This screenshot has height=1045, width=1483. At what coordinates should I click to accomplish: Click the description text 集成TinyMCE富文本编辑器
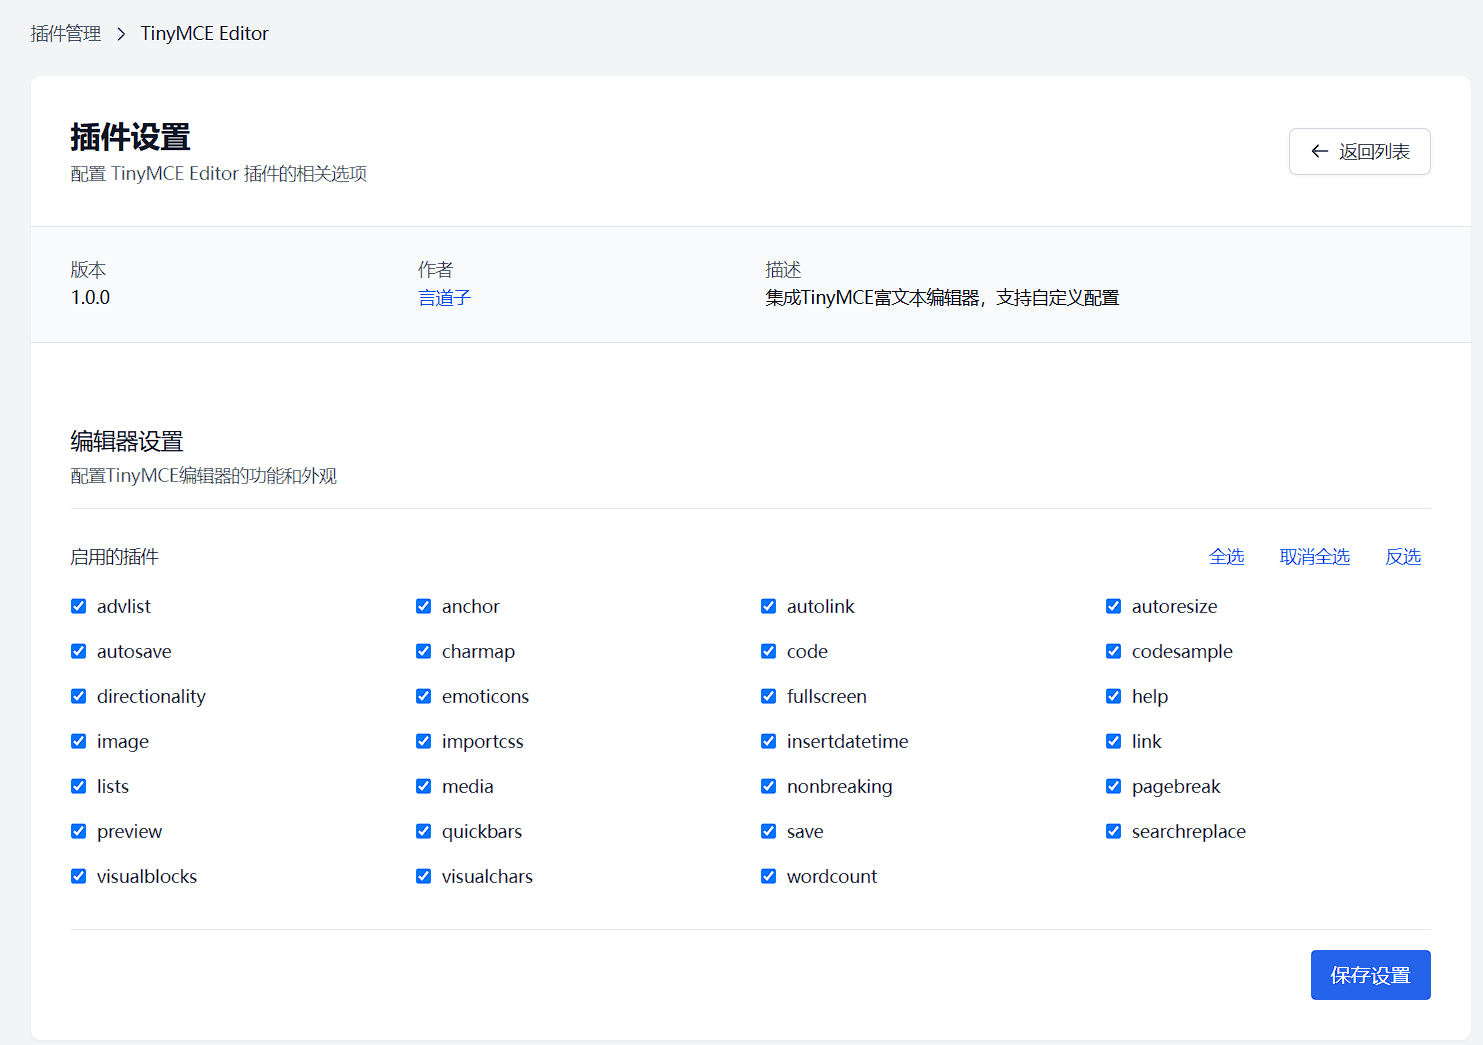point(873,297)
